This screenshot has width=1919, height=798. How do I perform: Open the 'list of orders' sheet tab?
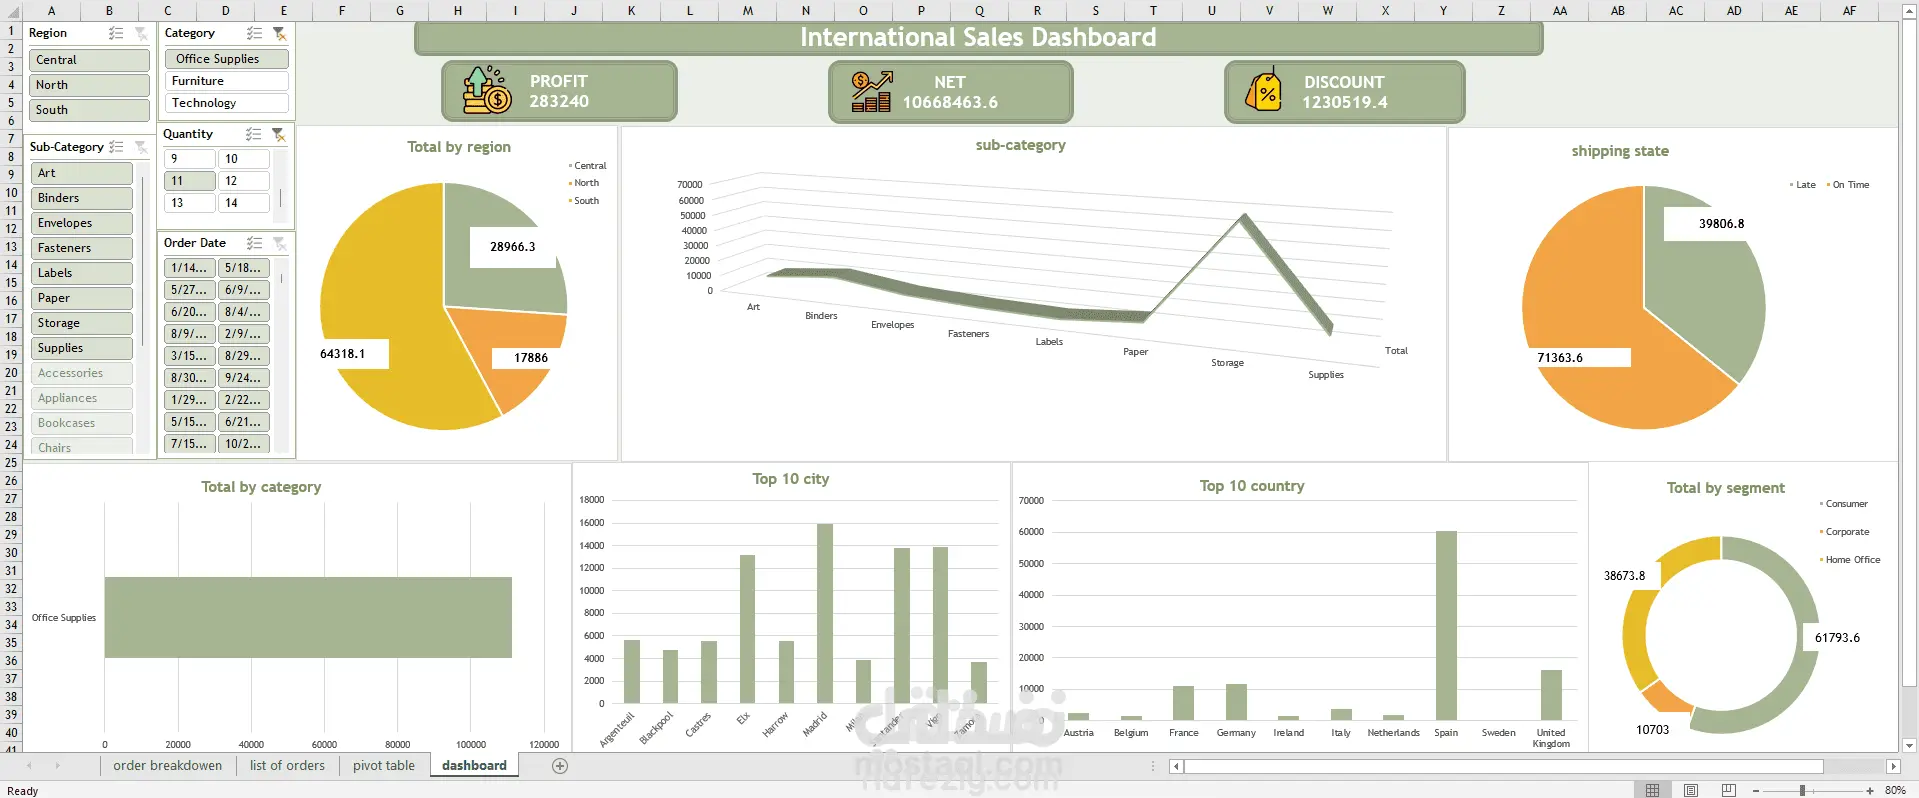287,766
